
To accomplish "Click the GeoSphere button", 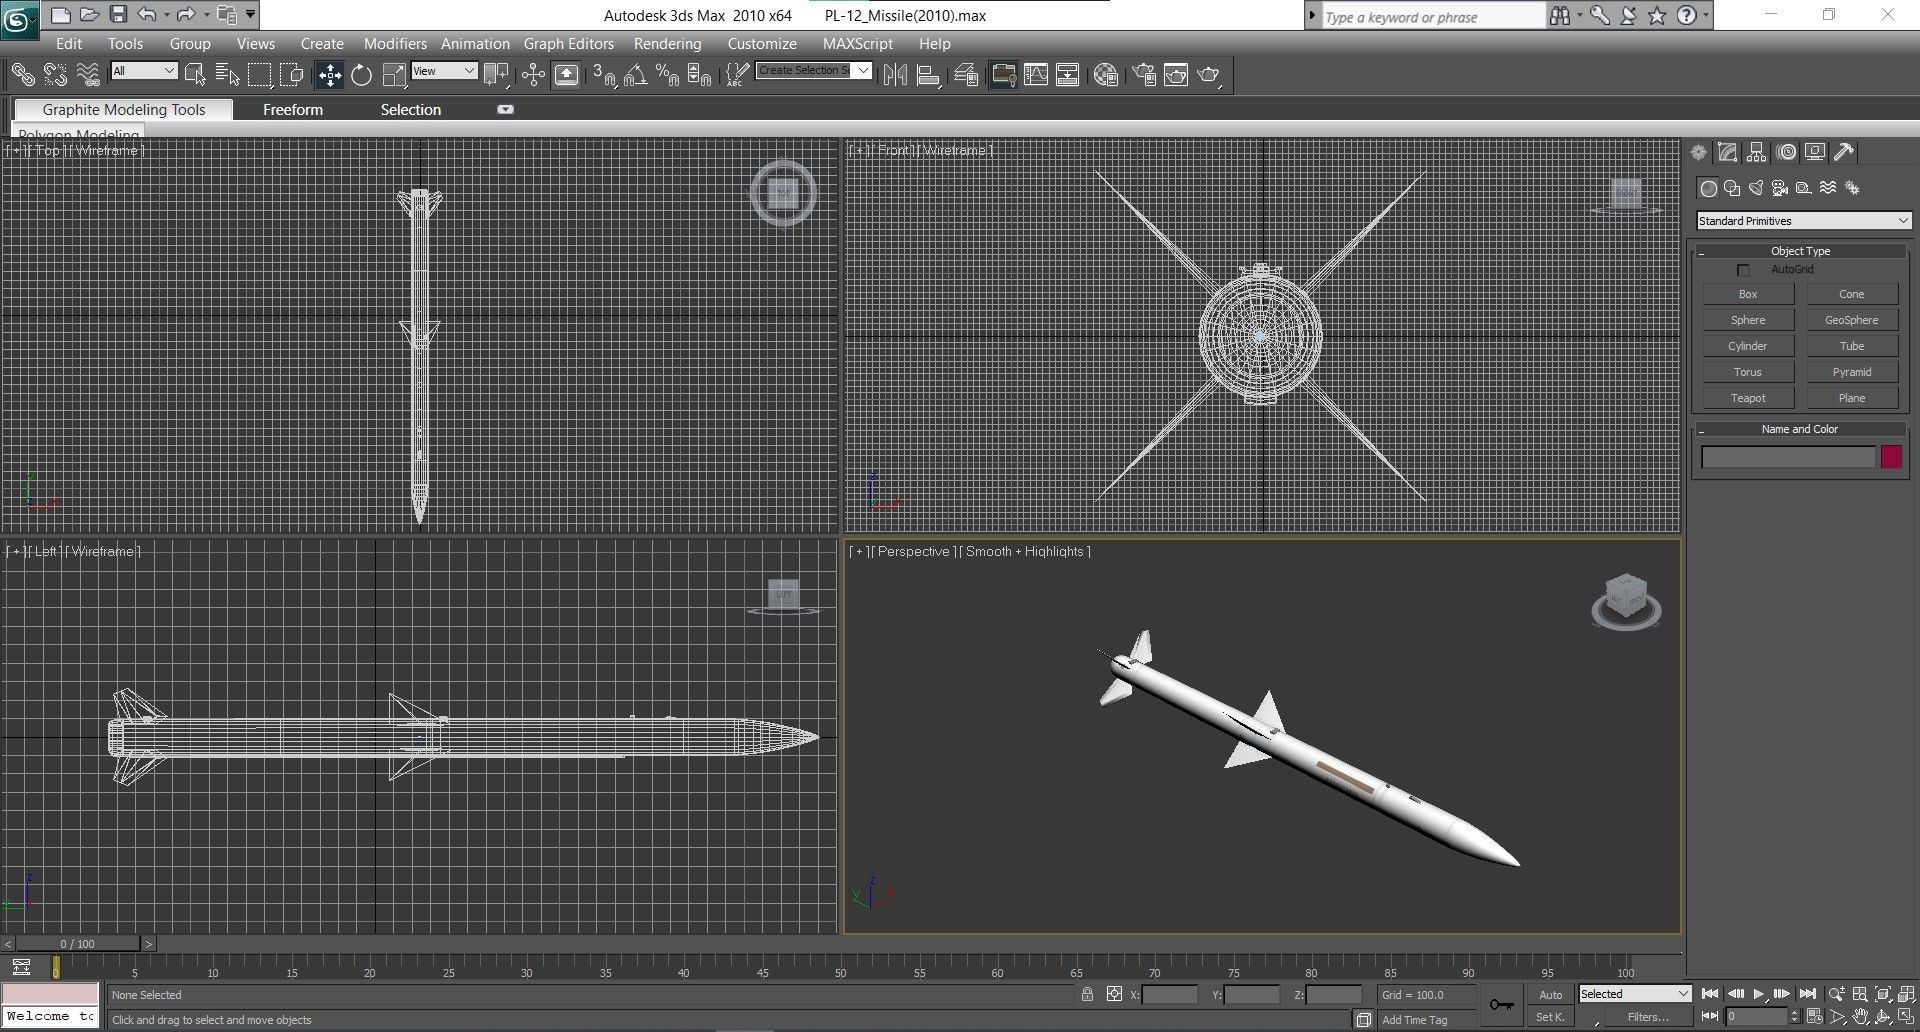I will [x=1851, y=320].
